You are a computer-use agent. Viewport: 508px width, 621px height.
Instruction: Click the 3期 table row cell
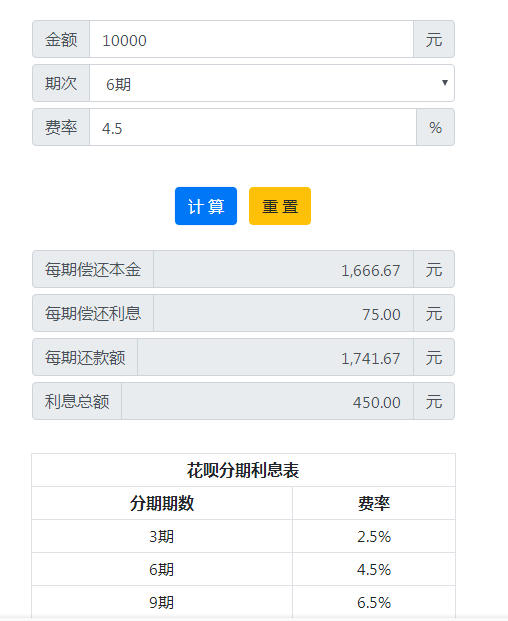pos(162,536)
